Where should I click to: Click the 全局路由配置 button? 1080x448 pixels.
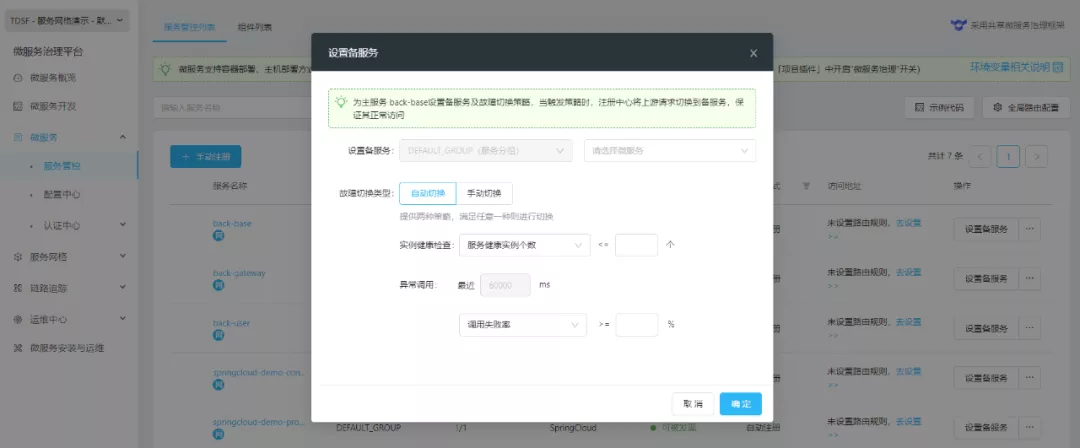click(1026, 108)
